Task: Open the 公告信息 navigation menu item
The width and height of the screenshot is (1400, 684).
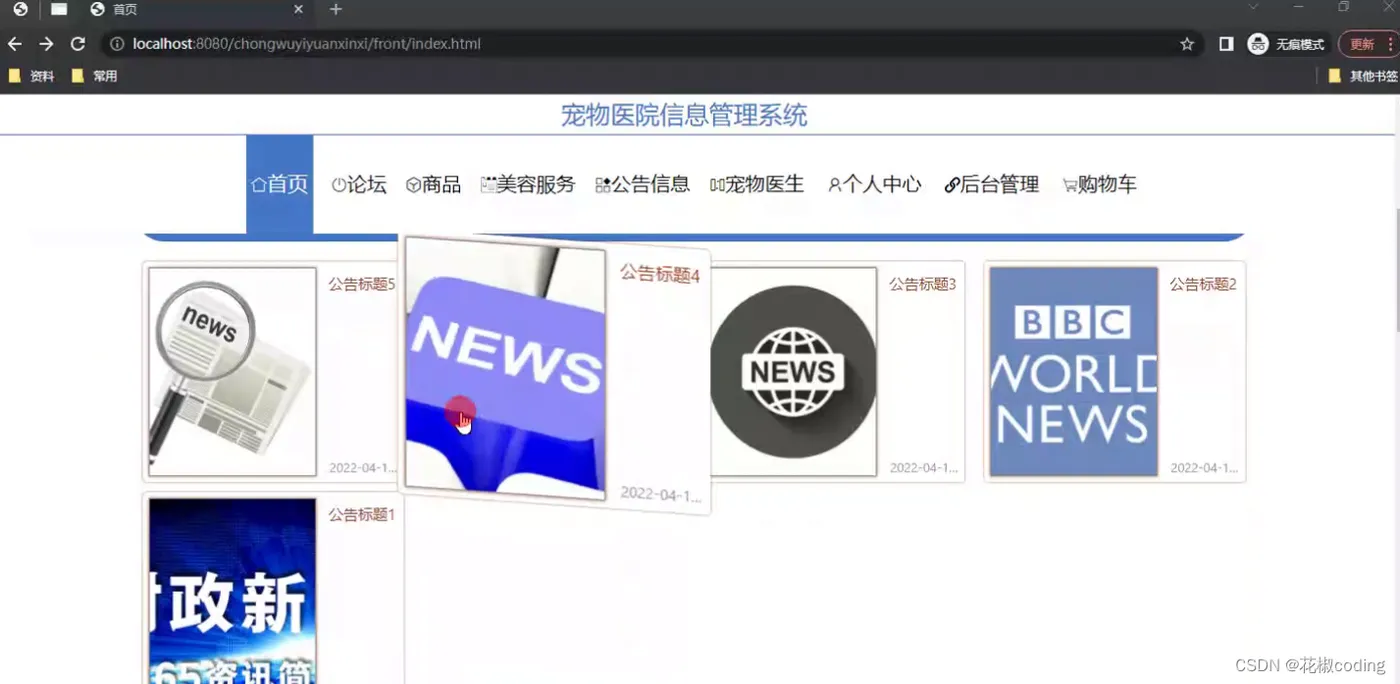Action: 643,184
